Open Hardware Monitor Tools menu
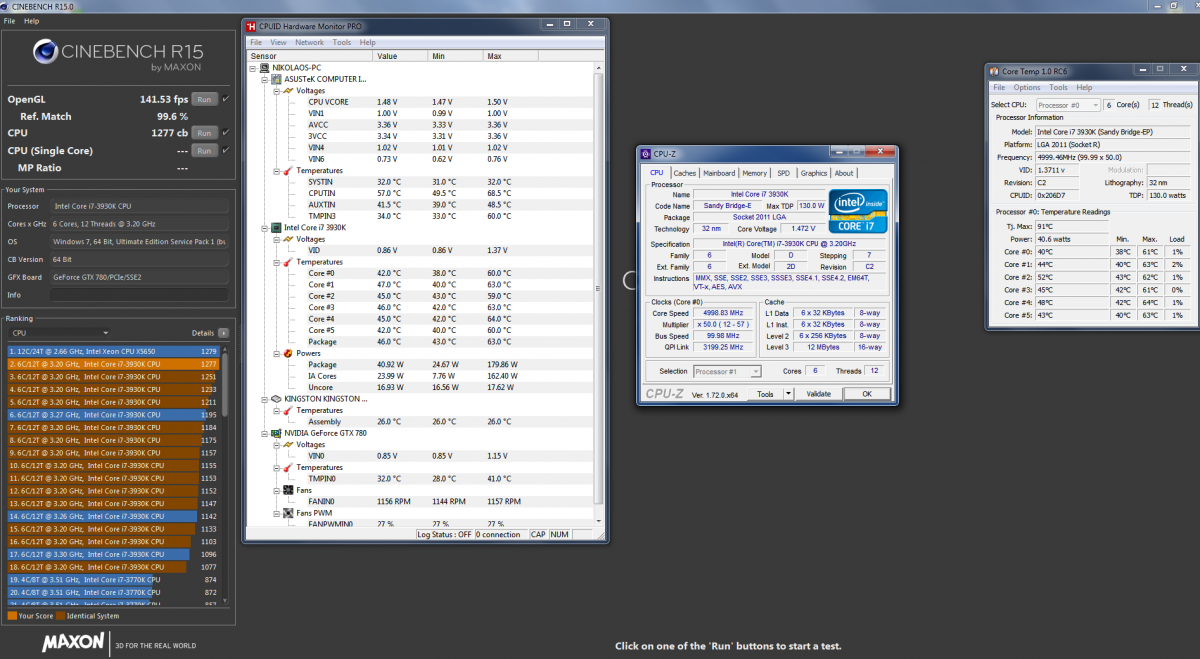The height and width of the screenshot is (659, 1200). 342,42
